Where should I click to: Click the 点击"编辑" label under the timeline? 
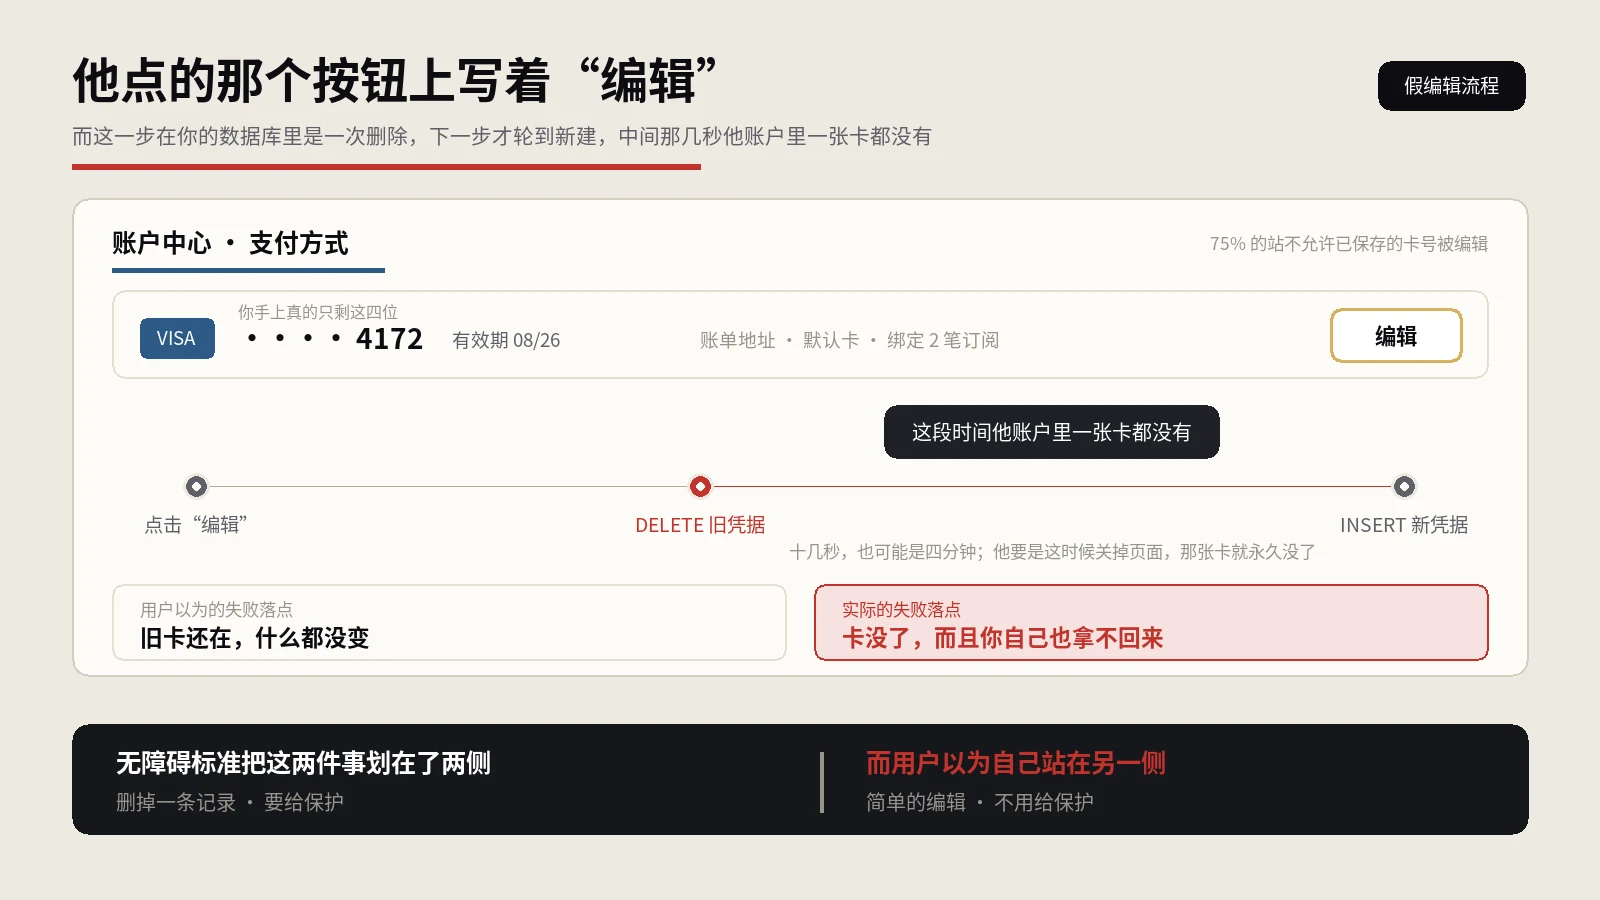pyautogui.click(x=196, y=525)
